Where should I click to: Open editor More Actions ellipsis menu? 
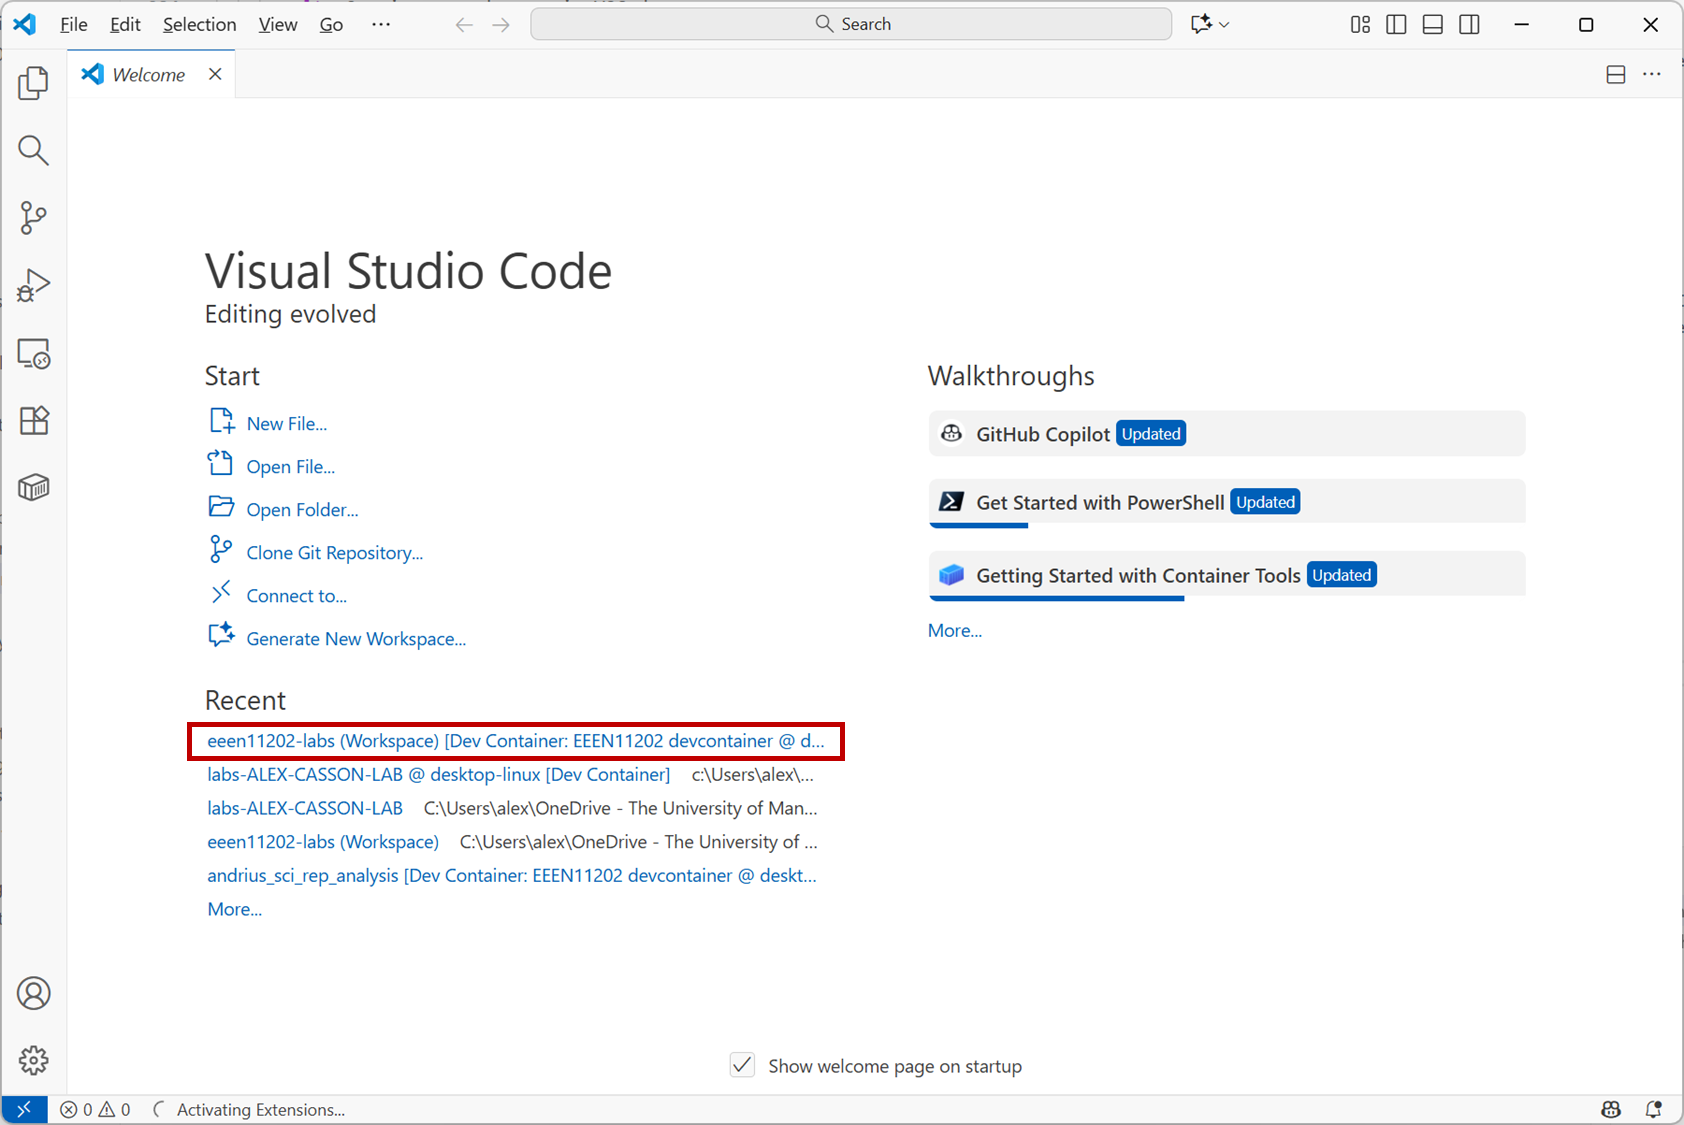click(x=1652, y=74)
